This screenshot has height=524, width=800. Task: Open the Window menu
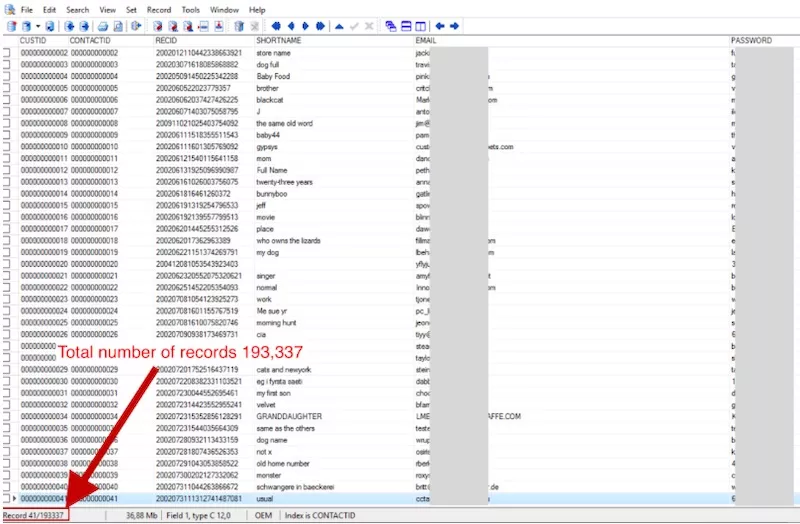(224, 10)
